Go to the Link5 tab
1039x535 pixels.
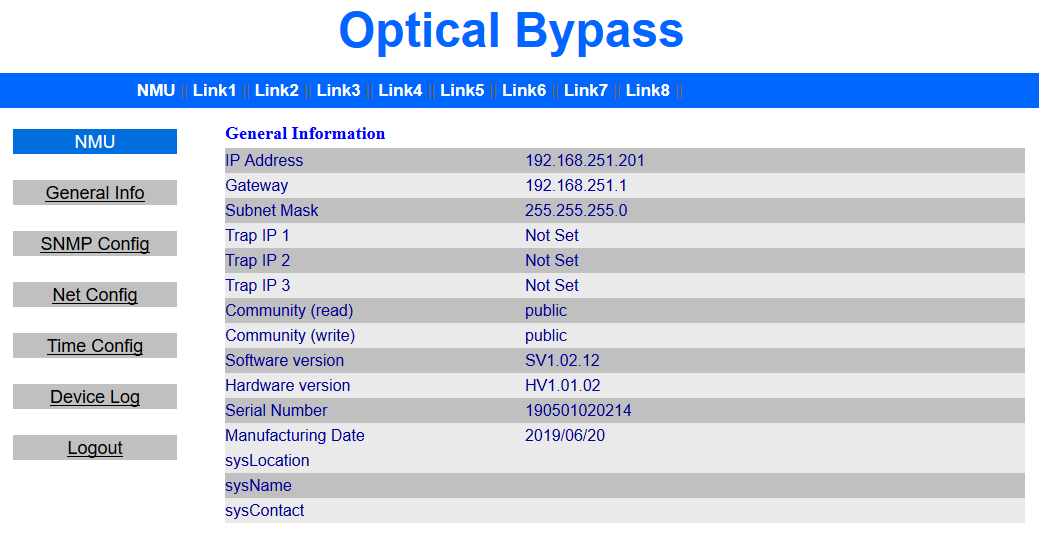(462, 90)
